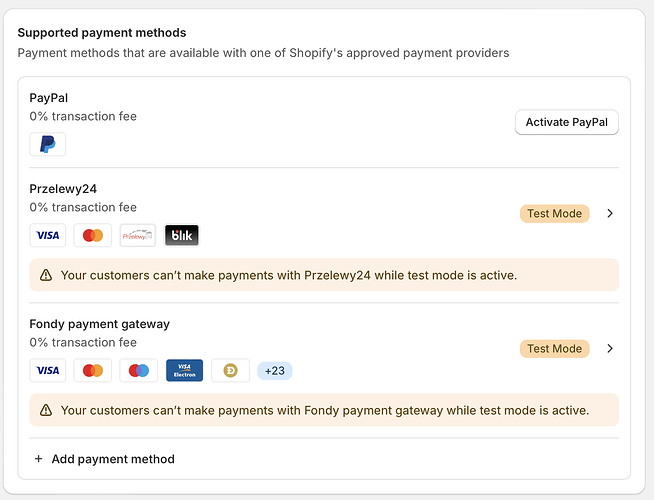Click the Dogecoin payment icon
This screenshot has height=500, width=654.
click(x=230, y=370)
